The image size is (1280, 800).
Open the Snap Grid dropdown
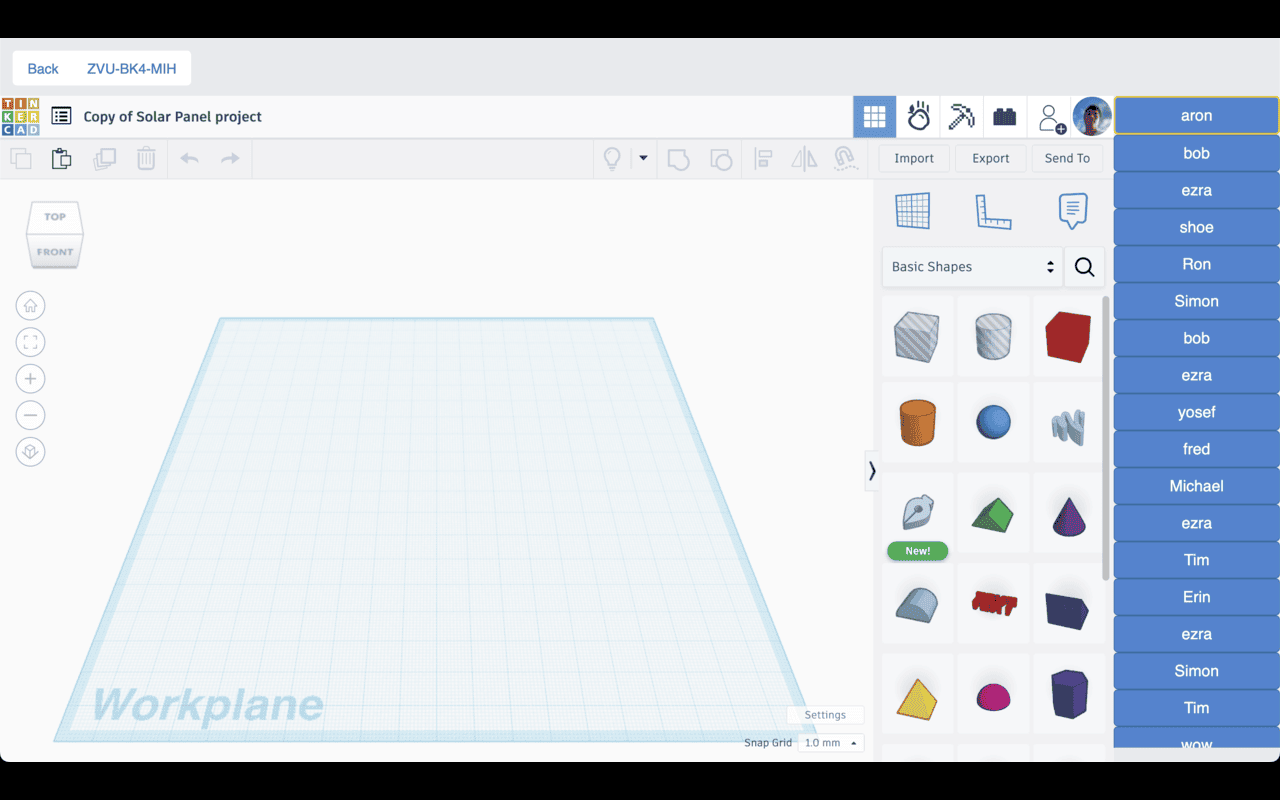point(830,742)
